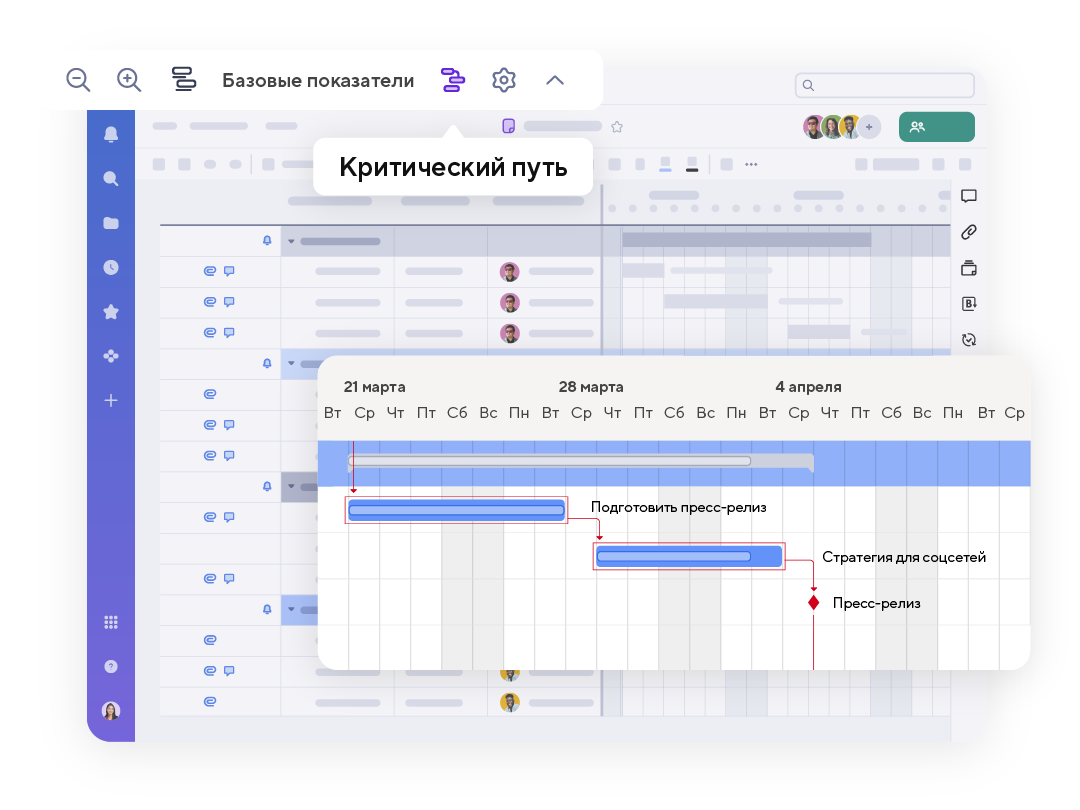Collapse the toolbar with the up chevron
This screenshot has height=810, width=1080.
(555, 80)
